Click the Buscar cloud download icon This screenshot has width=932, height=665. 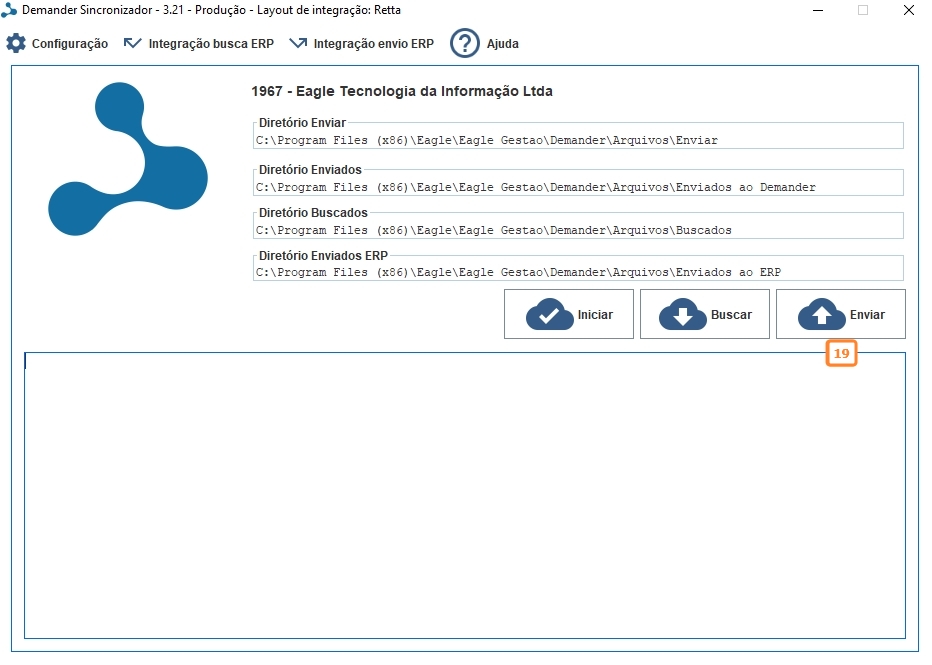click(x=682, y=314)
